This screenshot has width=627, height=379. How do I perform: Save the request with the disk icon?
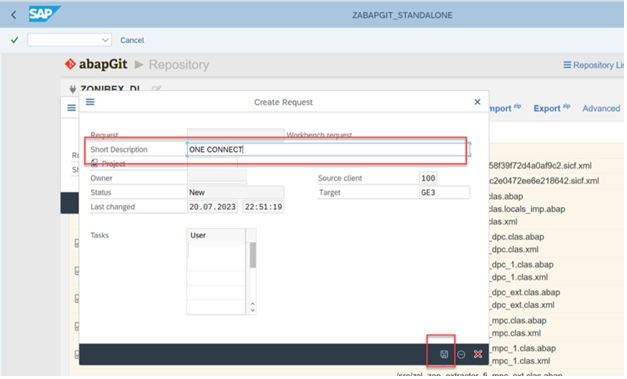point(444,354)
